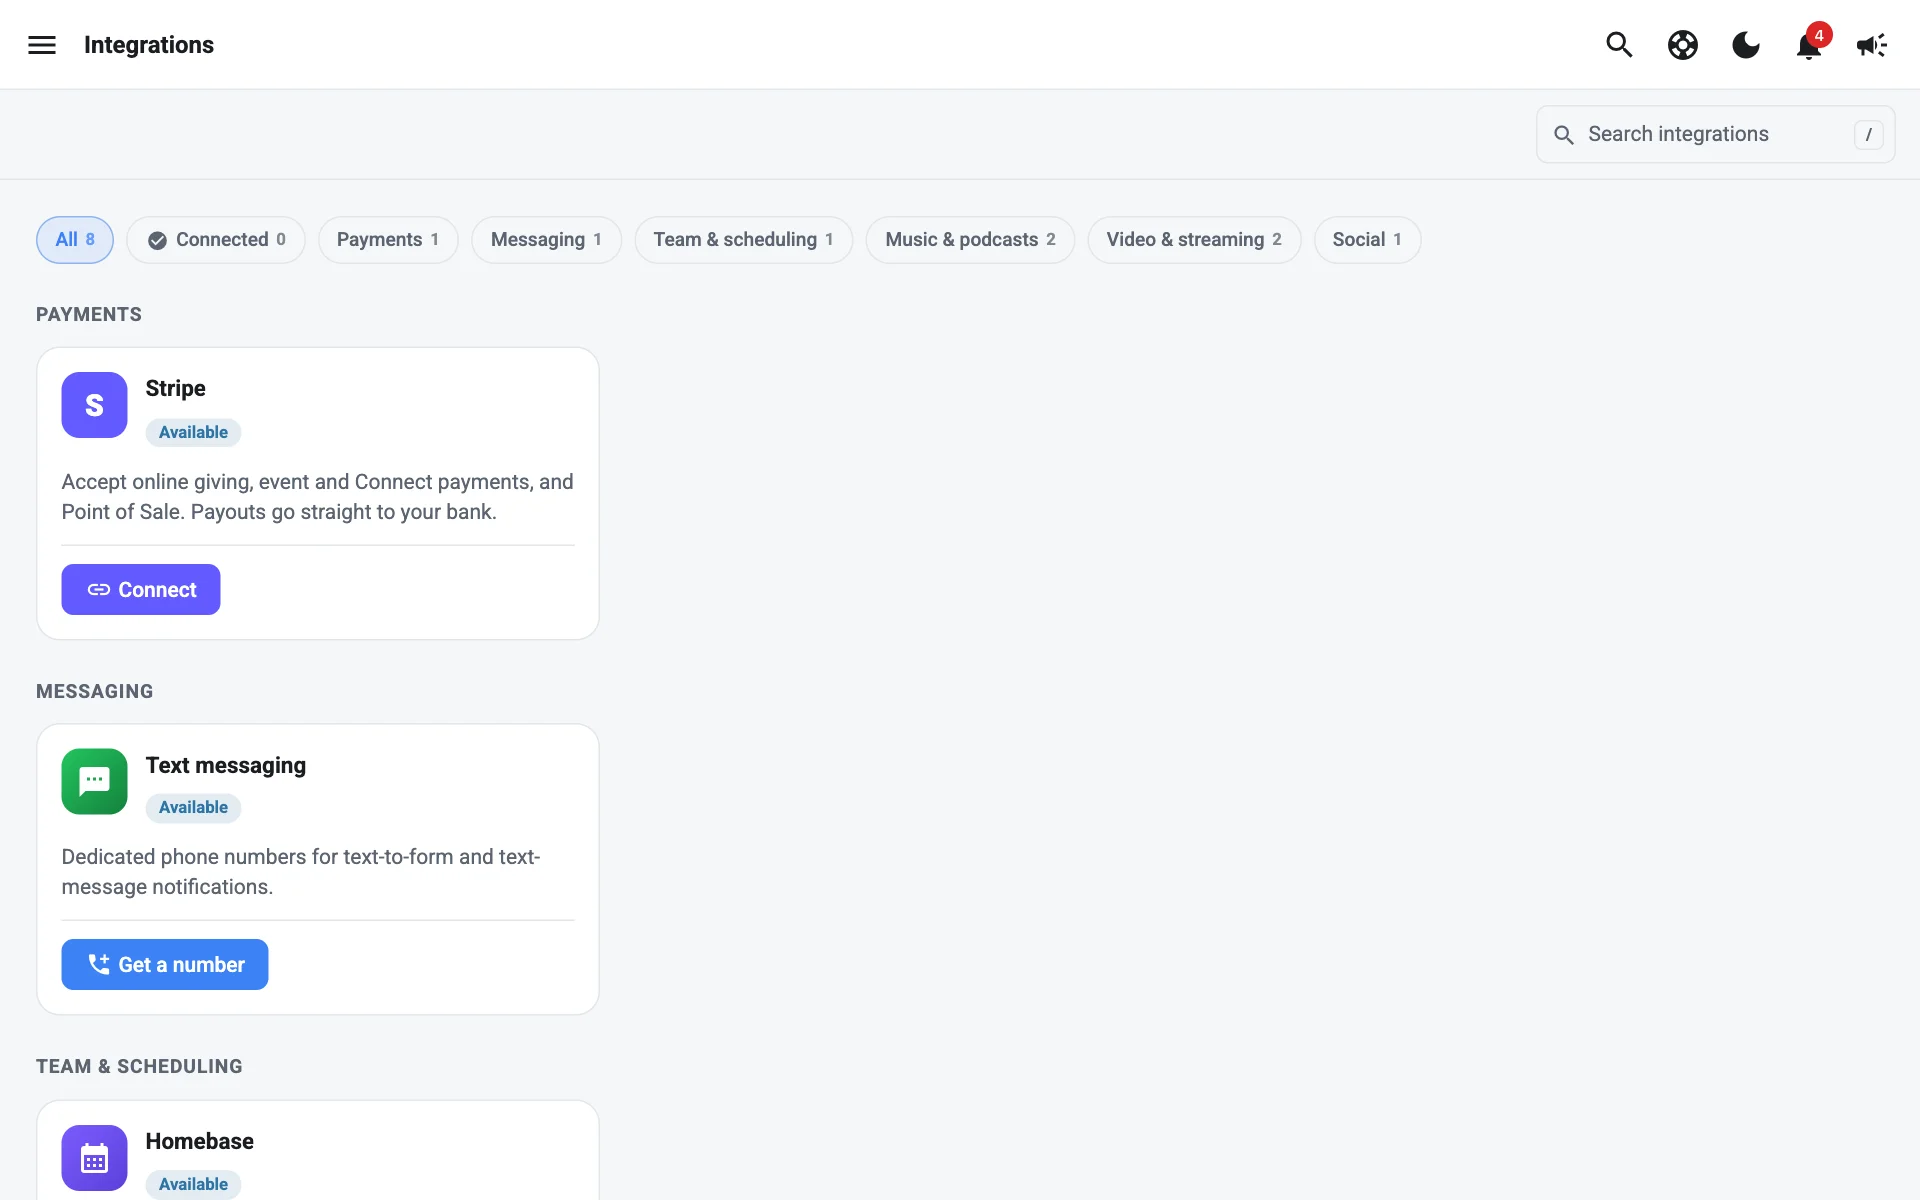Click the Homebase calendar icon

click(94, 1158)
